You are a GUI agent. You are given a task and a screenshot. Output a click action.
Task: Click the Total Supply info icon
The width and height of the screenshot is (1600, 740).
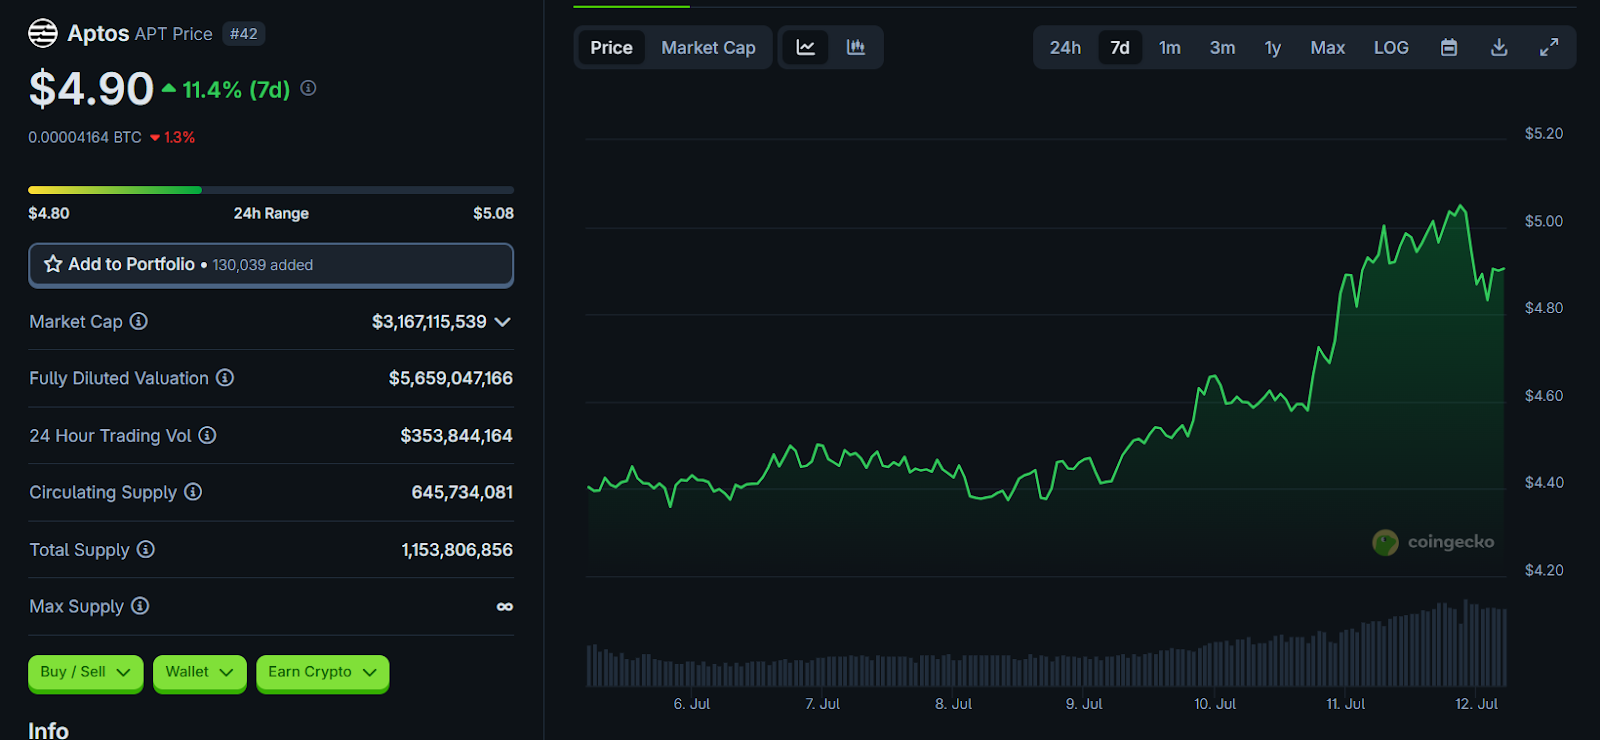(146, 549)
